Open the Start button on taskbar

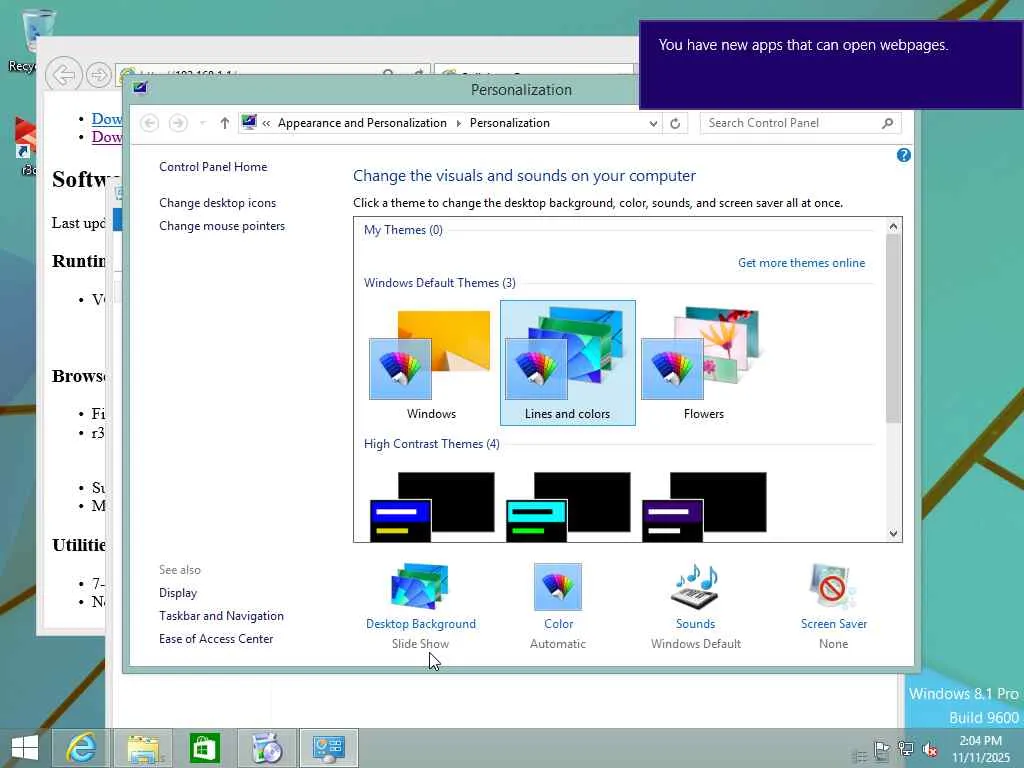click(25, 748)
